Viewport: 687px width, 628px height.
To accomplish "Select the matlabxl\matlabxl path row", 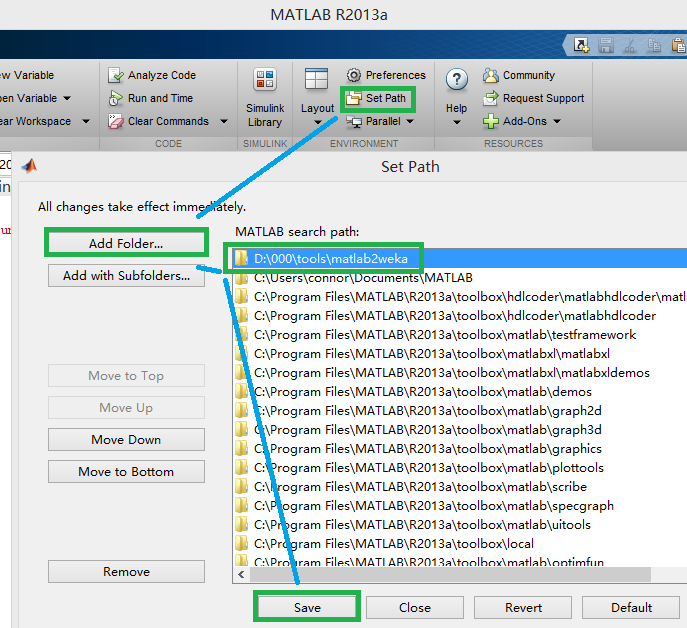I will point(460,354).
